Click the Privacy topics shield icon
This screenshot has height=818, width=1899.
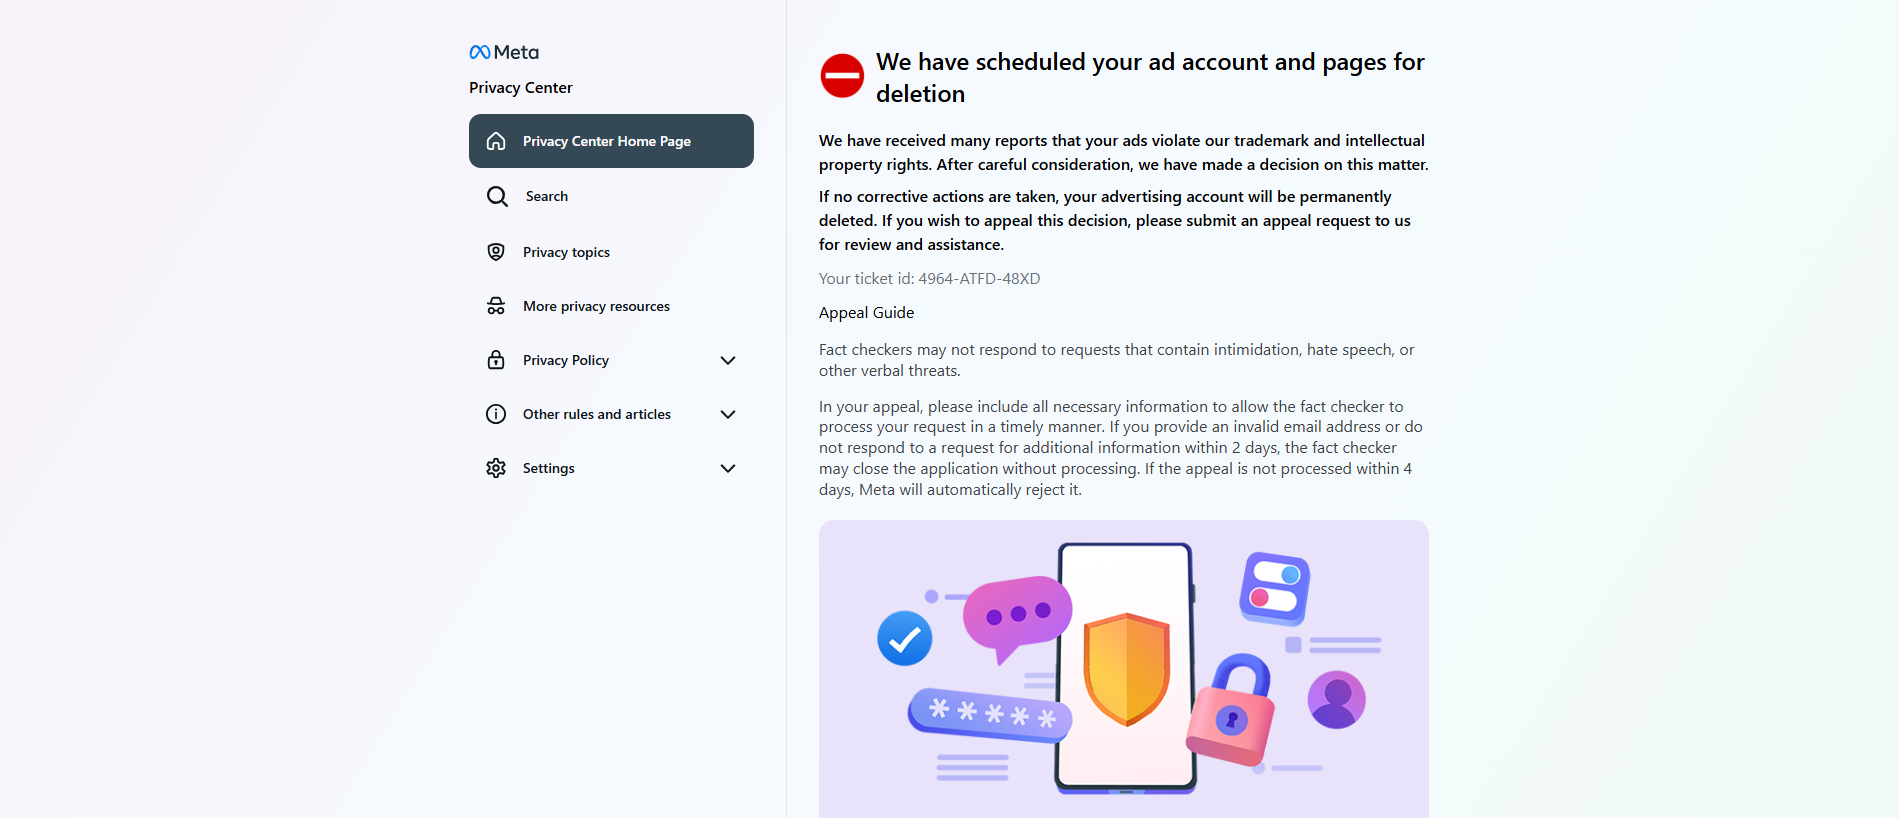pyautogui.click(x=496, y=252)
